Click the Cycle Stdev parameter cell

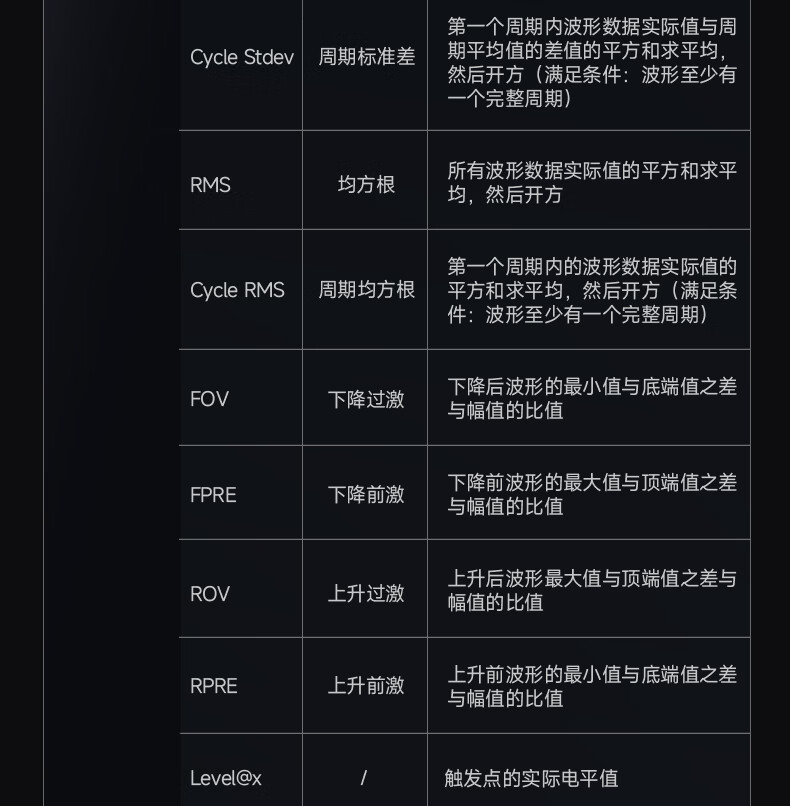[241, 58]
